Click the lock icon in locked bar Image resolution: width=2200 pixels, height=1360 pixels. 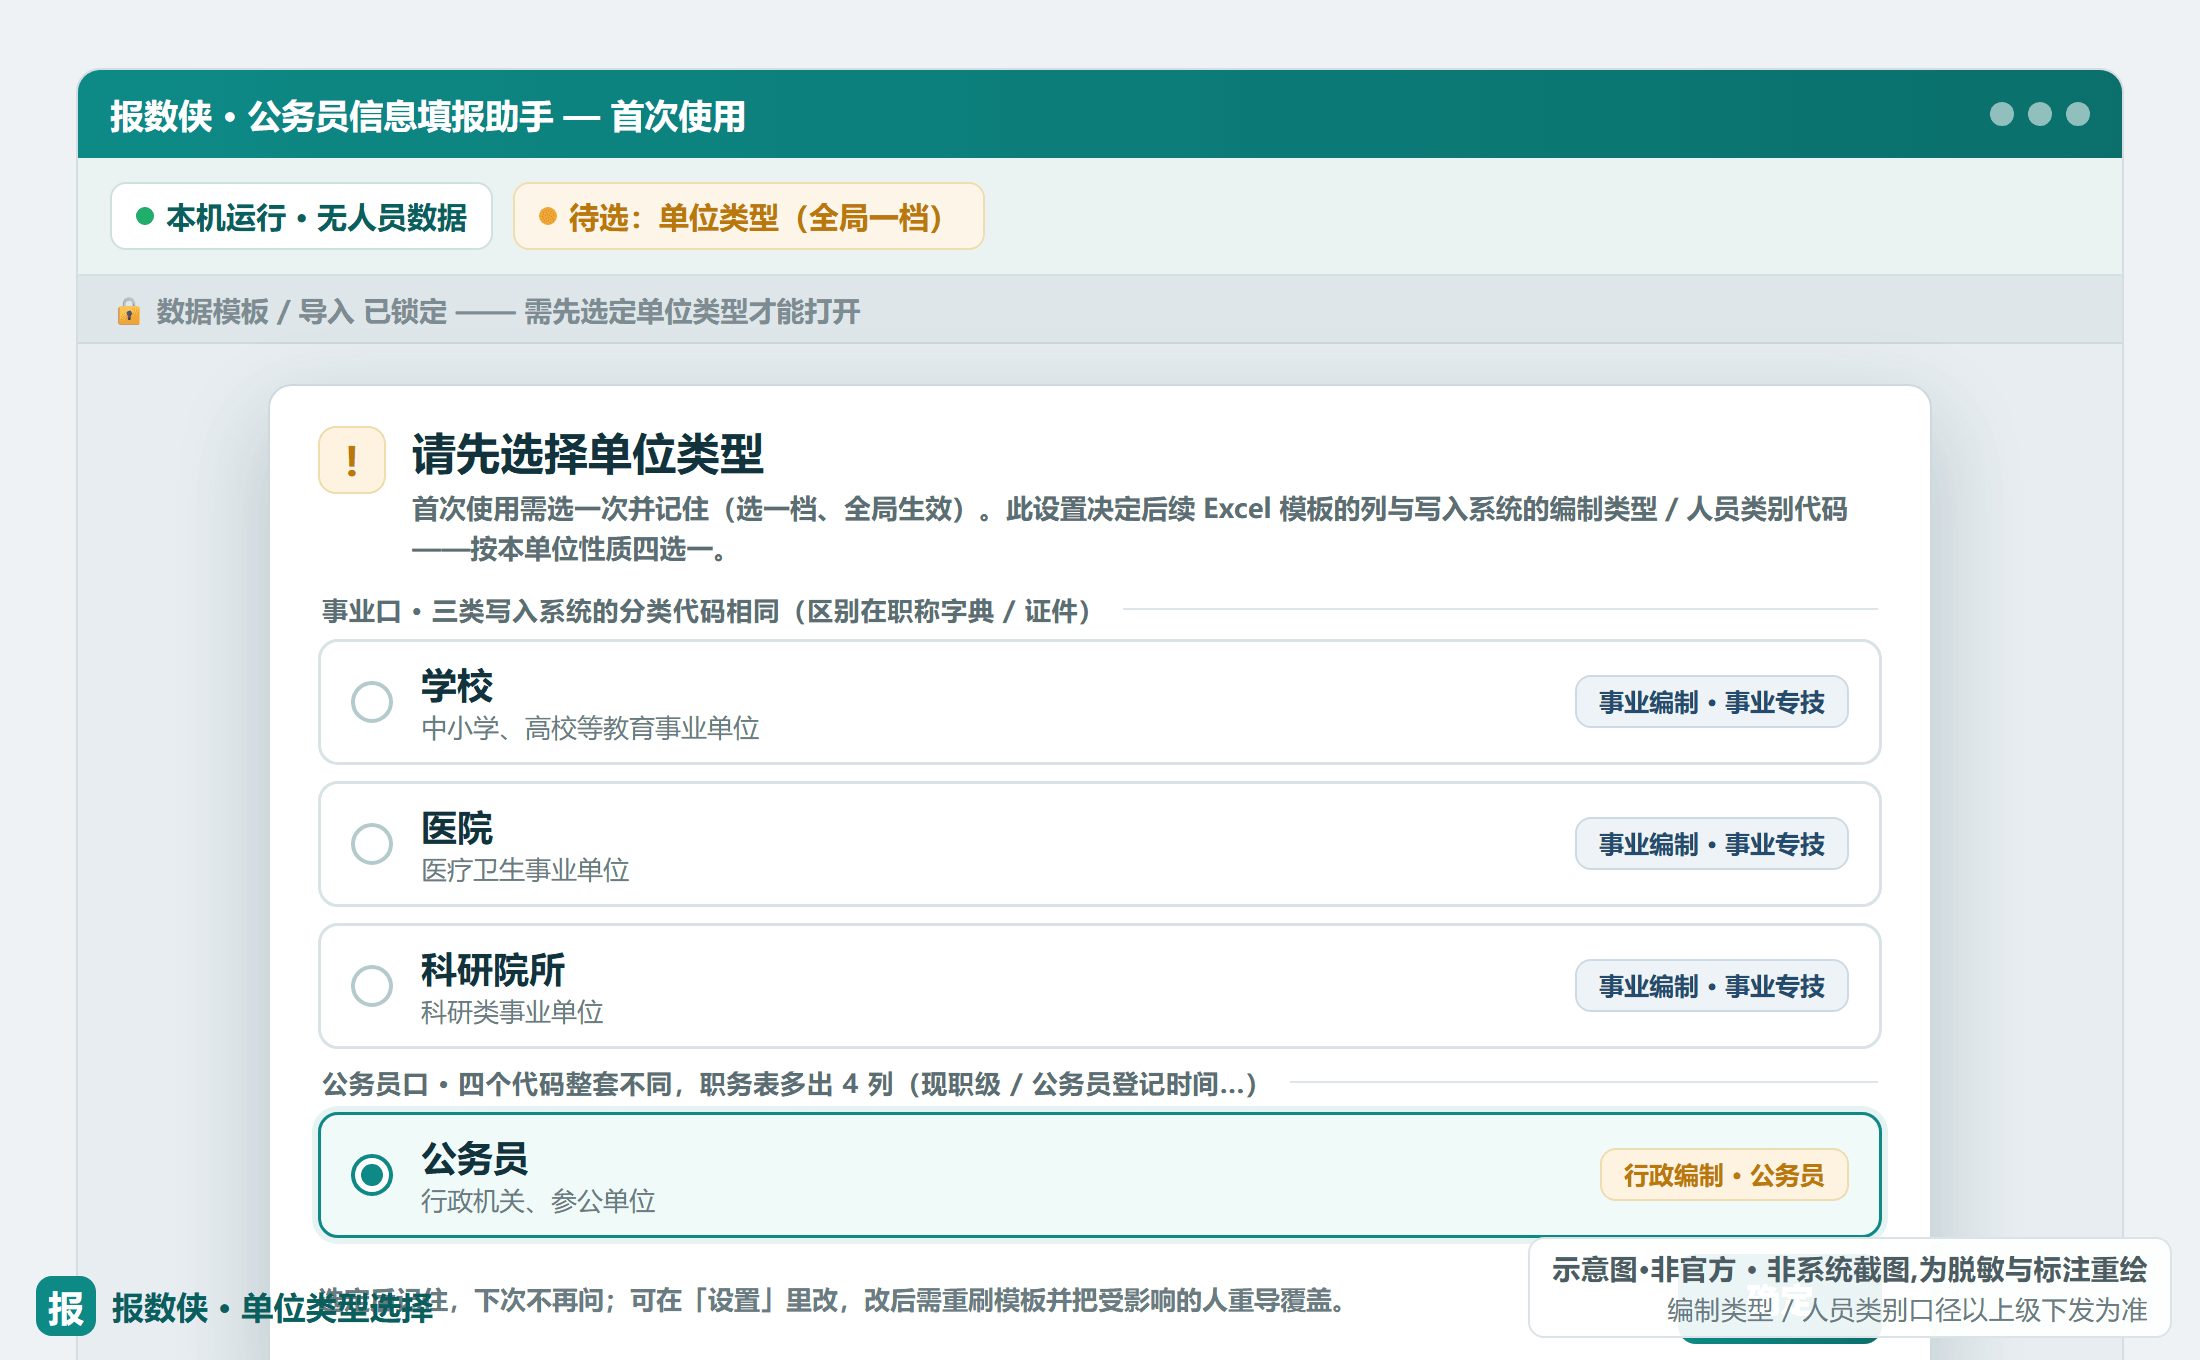(x=129, y=312)
